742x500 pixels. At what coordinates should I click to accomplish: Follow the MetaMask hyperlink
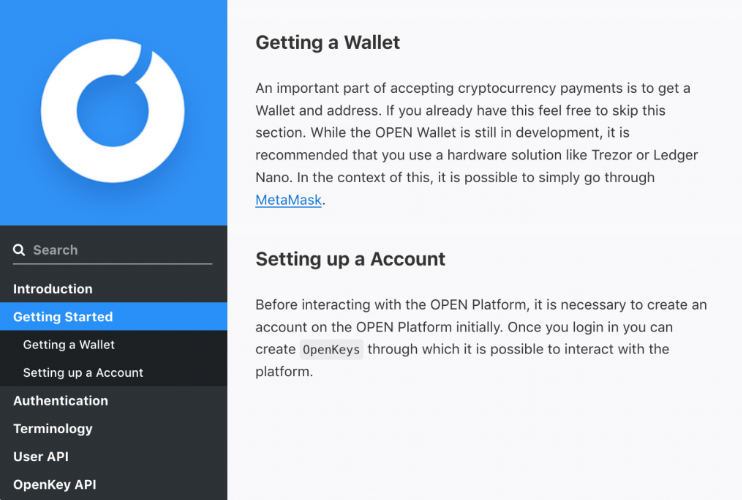pos(289,200)
